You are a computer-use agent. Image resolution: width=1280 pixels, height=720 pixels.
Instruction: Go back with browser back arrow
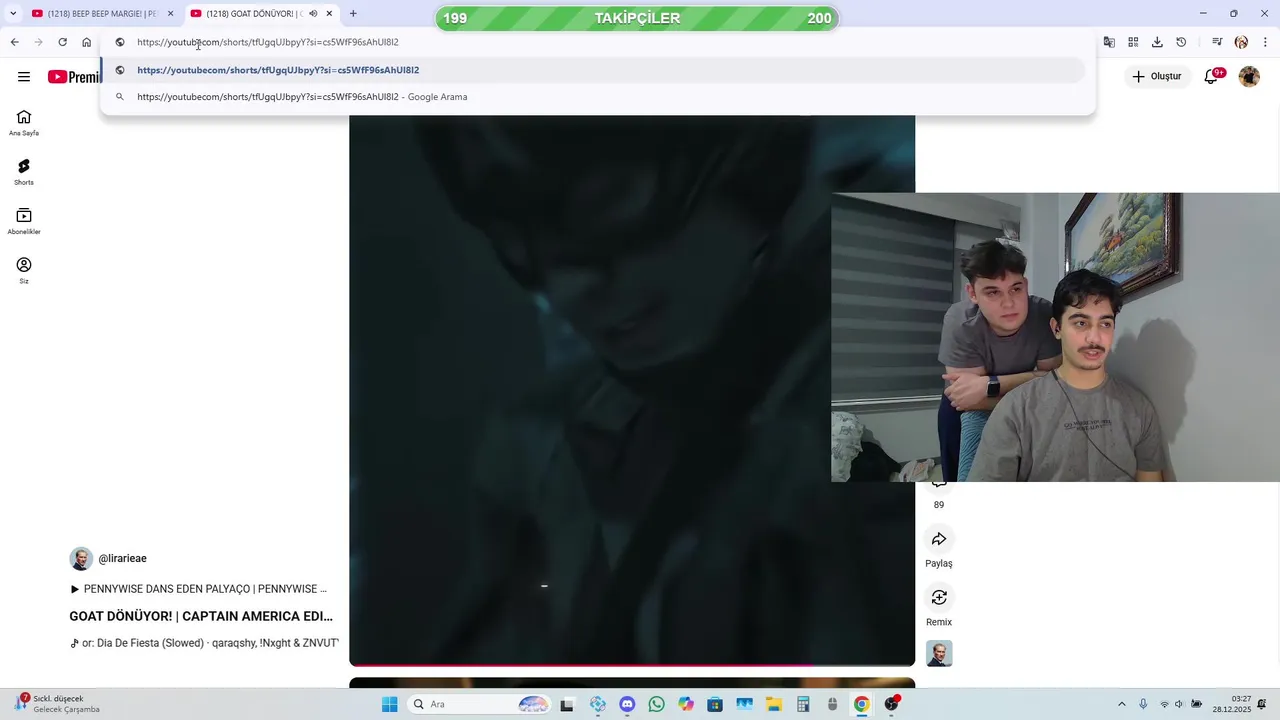coord(14,42)
